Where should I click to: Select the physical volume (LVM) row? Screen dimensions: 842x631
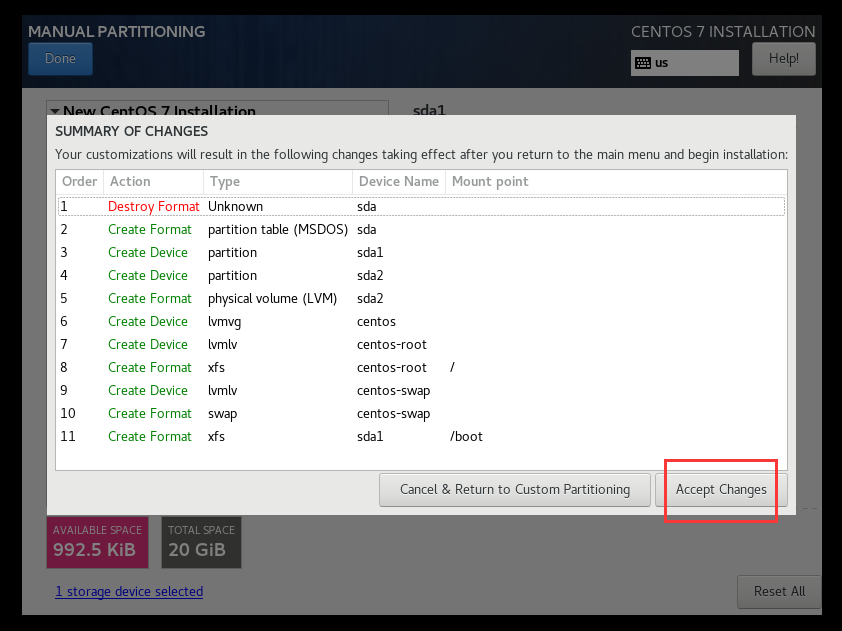[x=421, y=299]
